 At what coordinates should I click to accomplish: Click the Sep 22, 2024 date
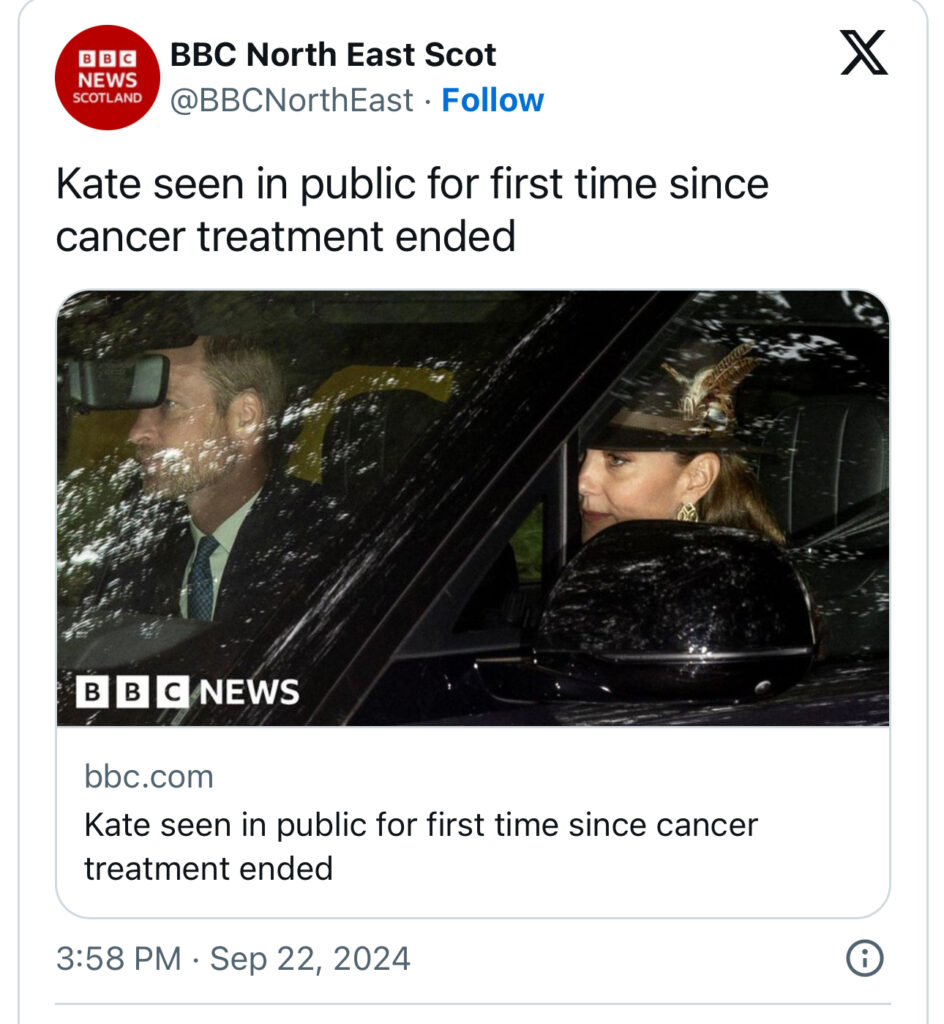pyautogui.click(x=310, y=959)
